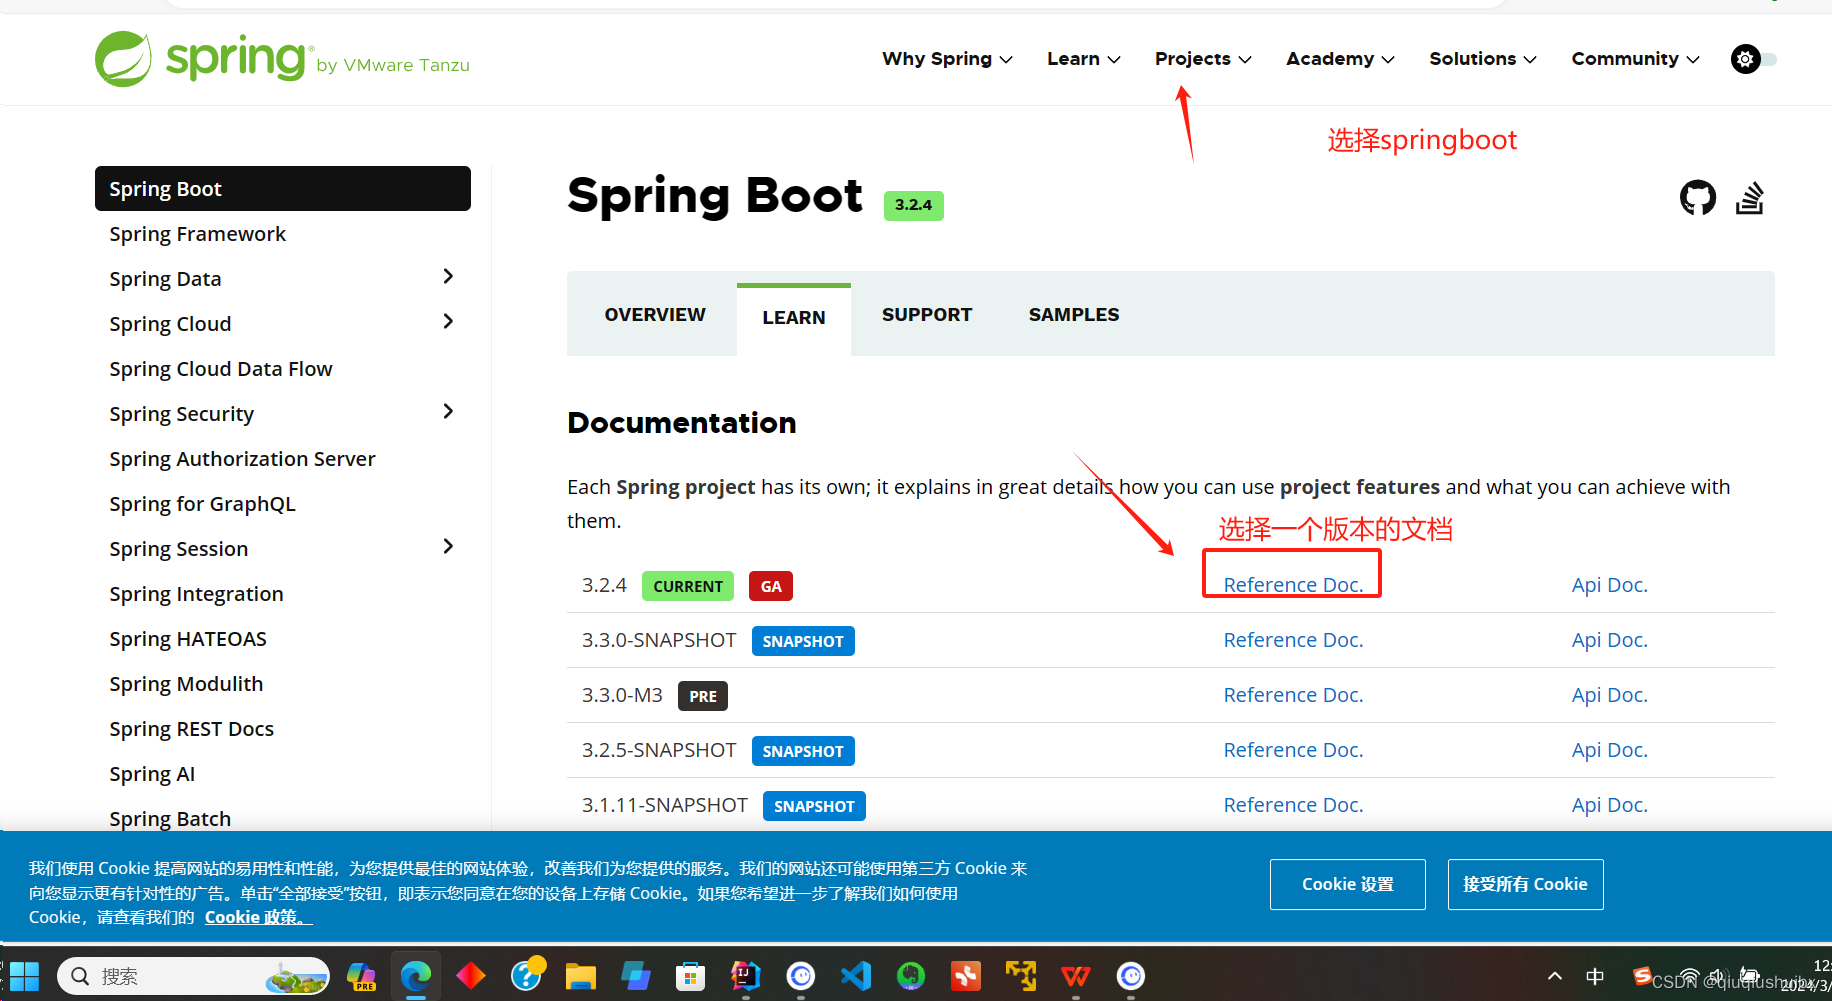Open the Cookie 政策 link

coord(258,917)
